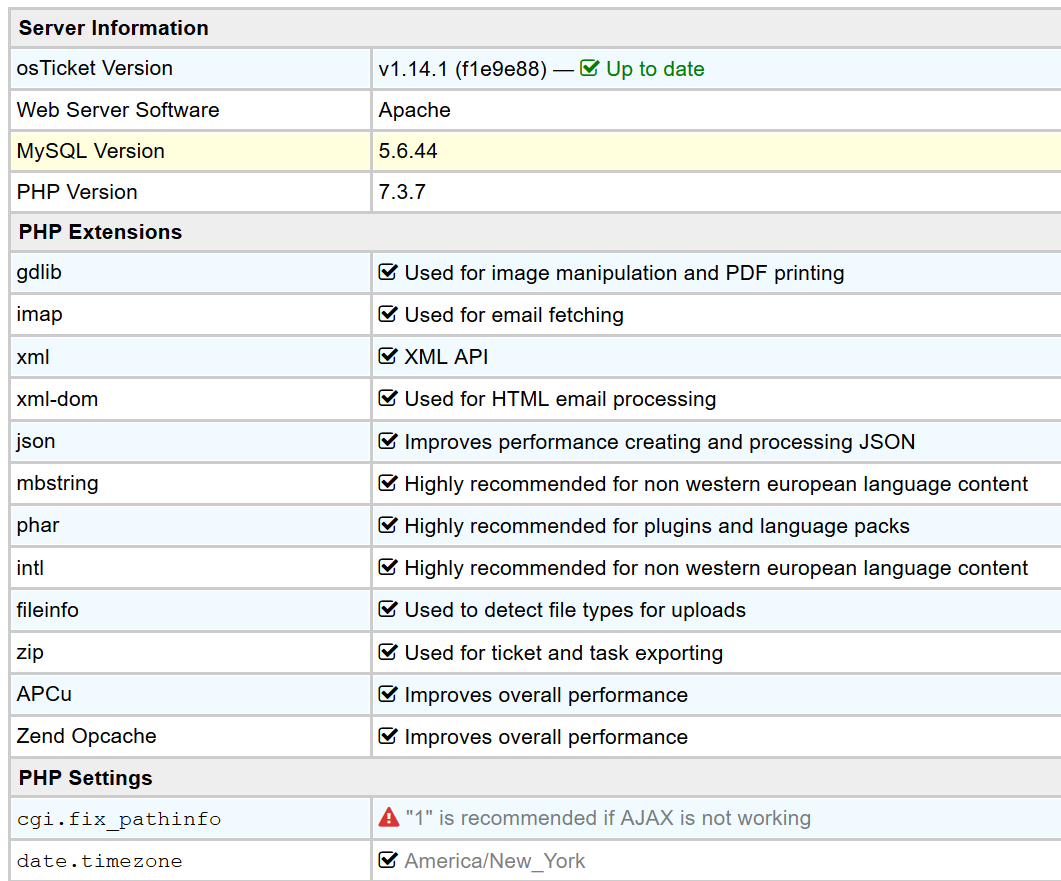Image resolution: width=1061 pixels, height=881 pixels.
Task: Click the description text in the mbstring row
Action: click(717, 484)
